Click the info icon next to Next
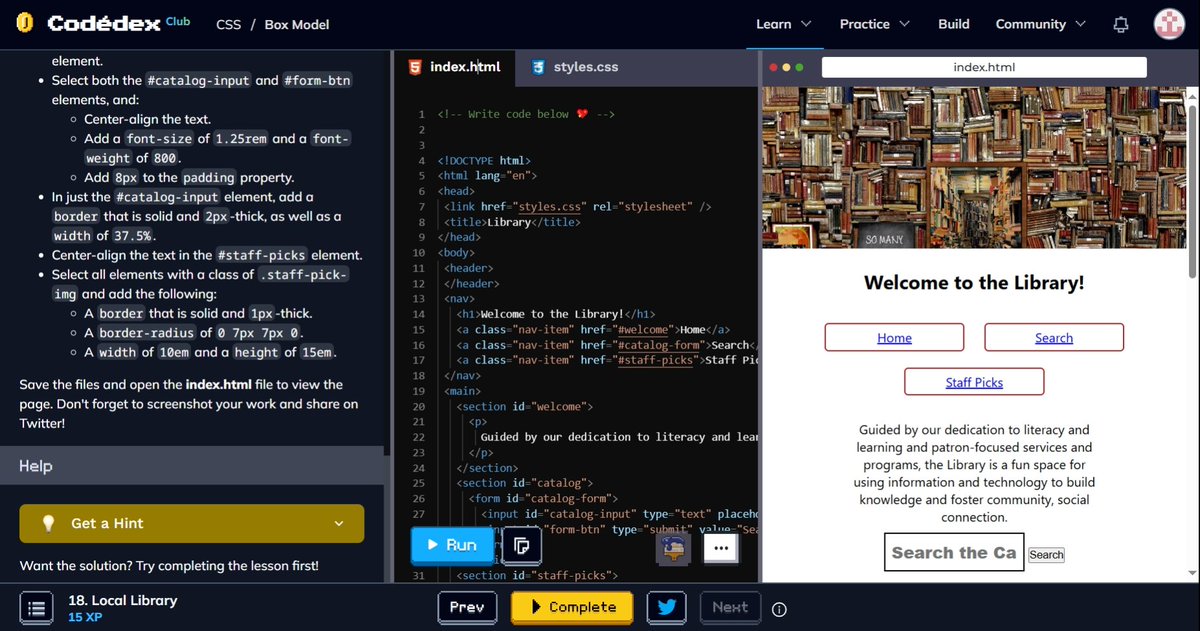This screenshot has height=631, width=1200. coord(778,608)
